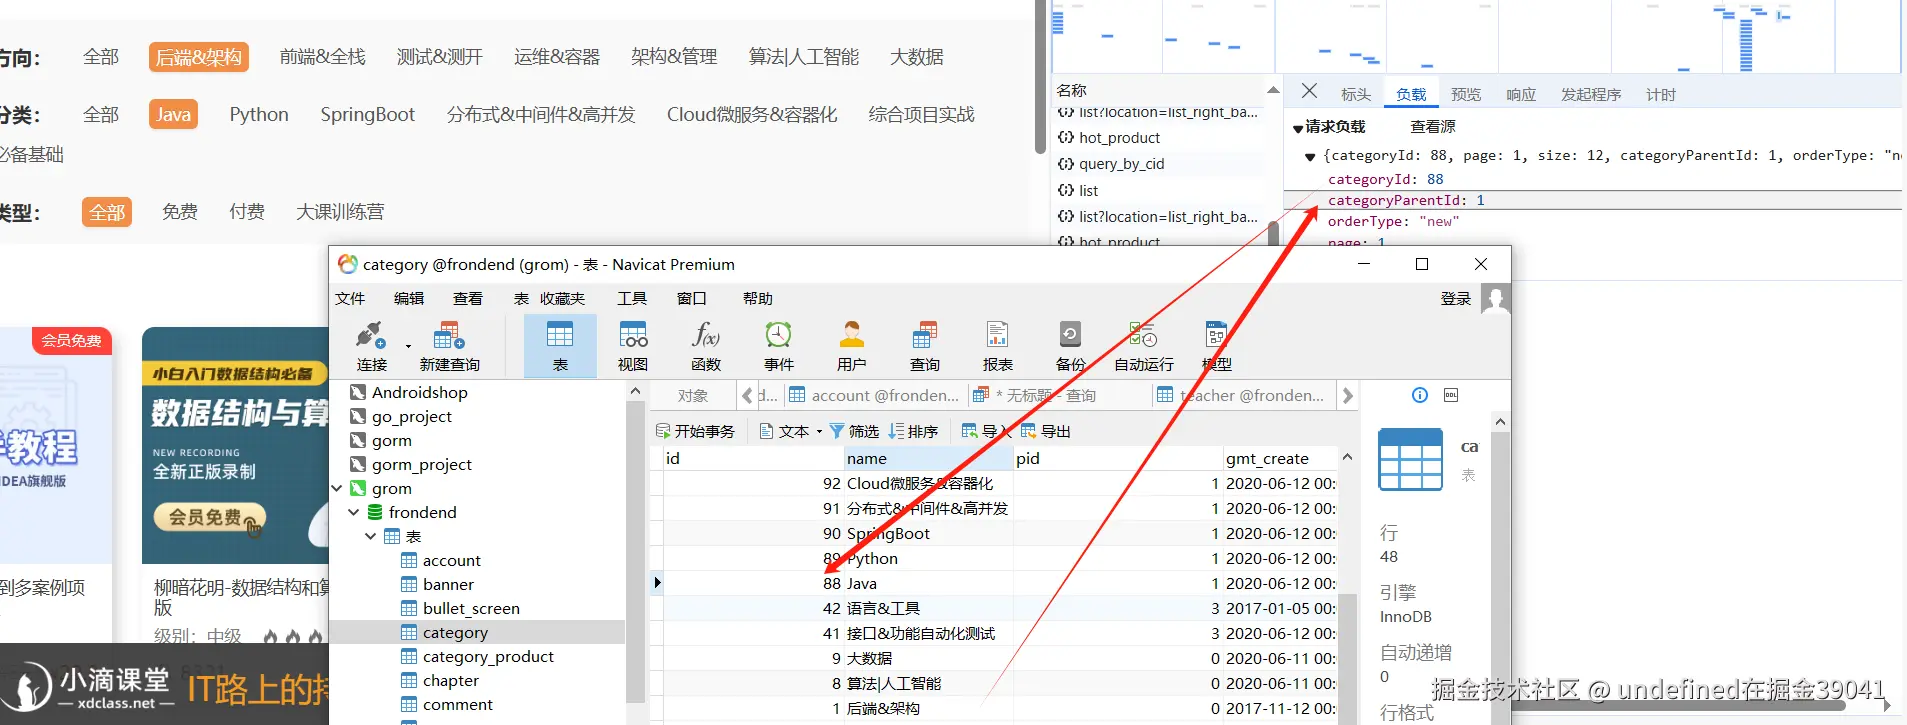
Task: Click the Navicat user avatar icon
Action: point(1495,299)
